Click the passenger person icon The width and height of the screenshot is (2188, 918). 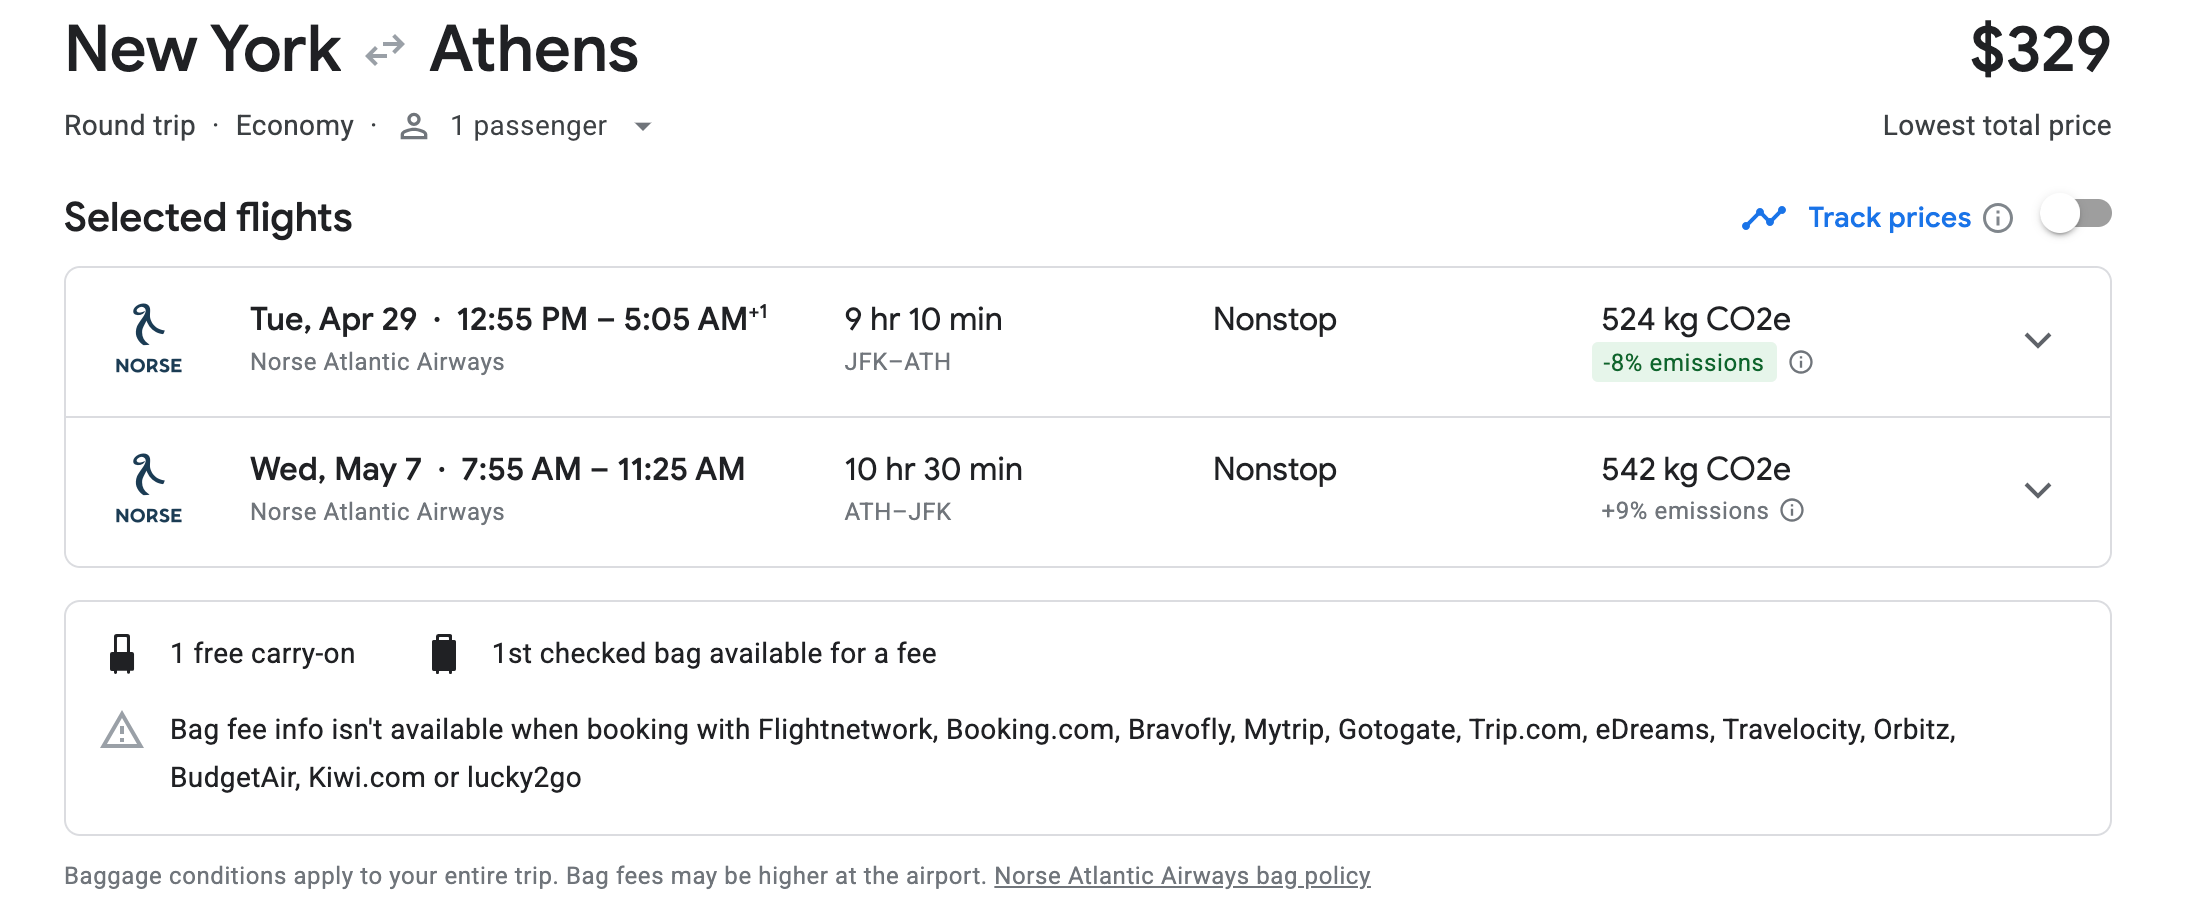coord(414,126)
